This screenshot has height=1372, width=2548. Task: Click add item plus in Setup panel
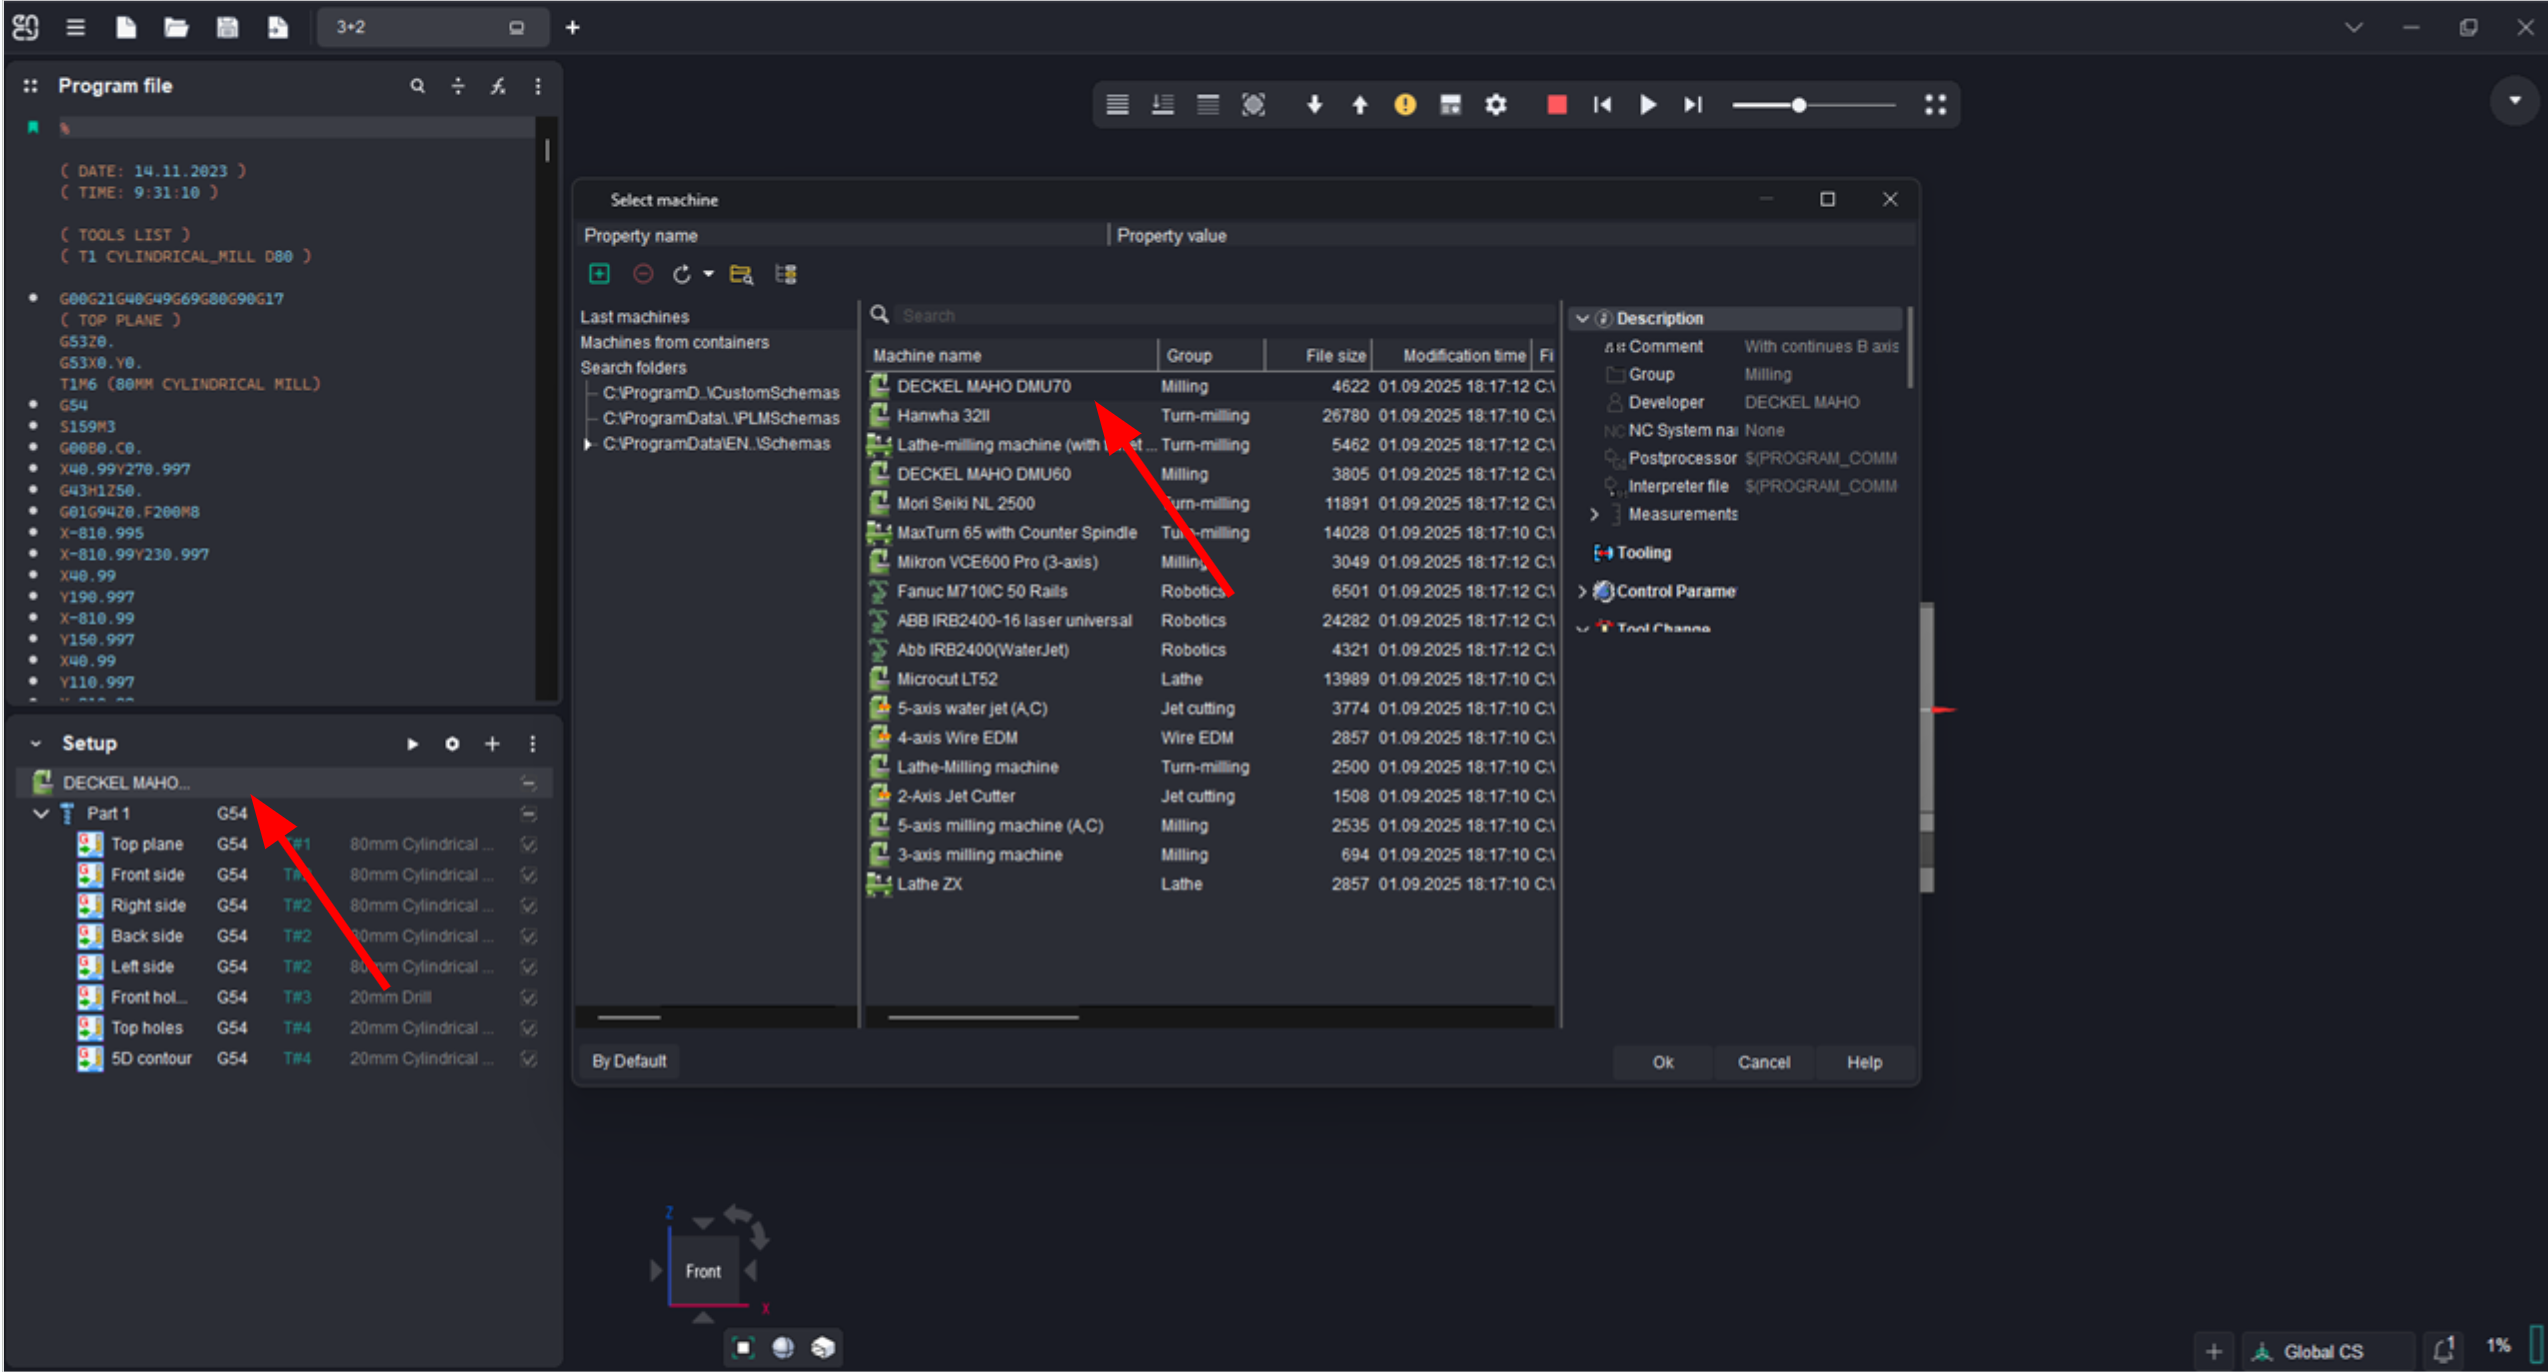tap(492, 744)
